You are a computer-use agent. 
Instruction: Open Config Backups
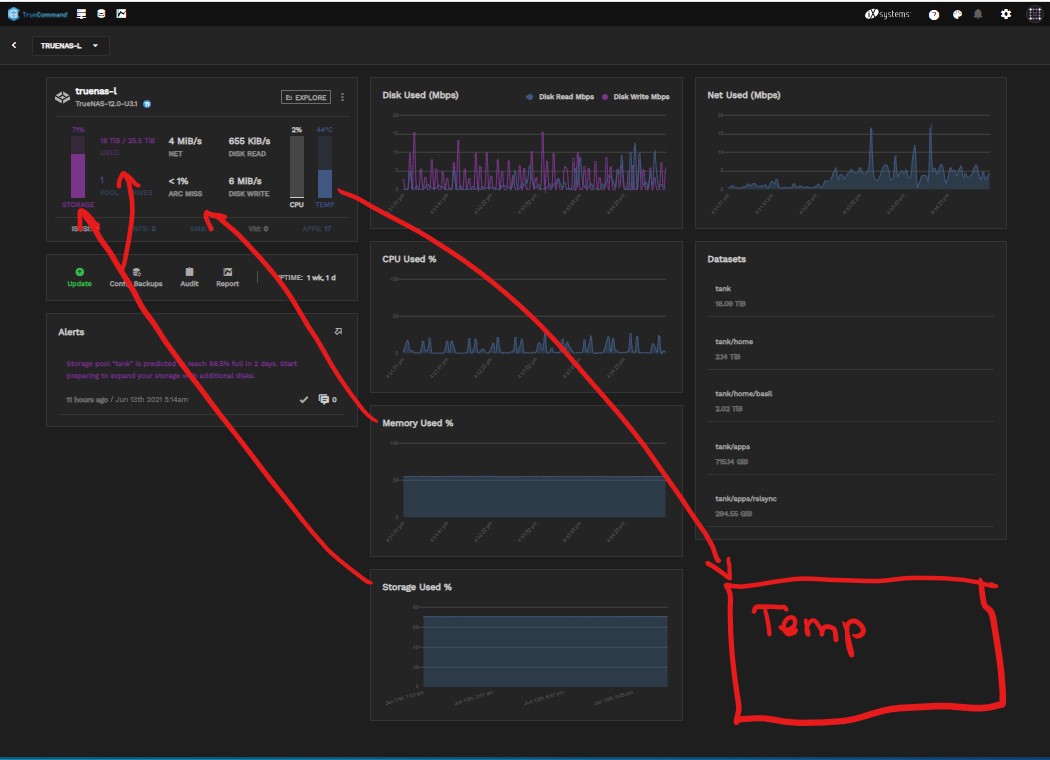(x=136, y=277)
